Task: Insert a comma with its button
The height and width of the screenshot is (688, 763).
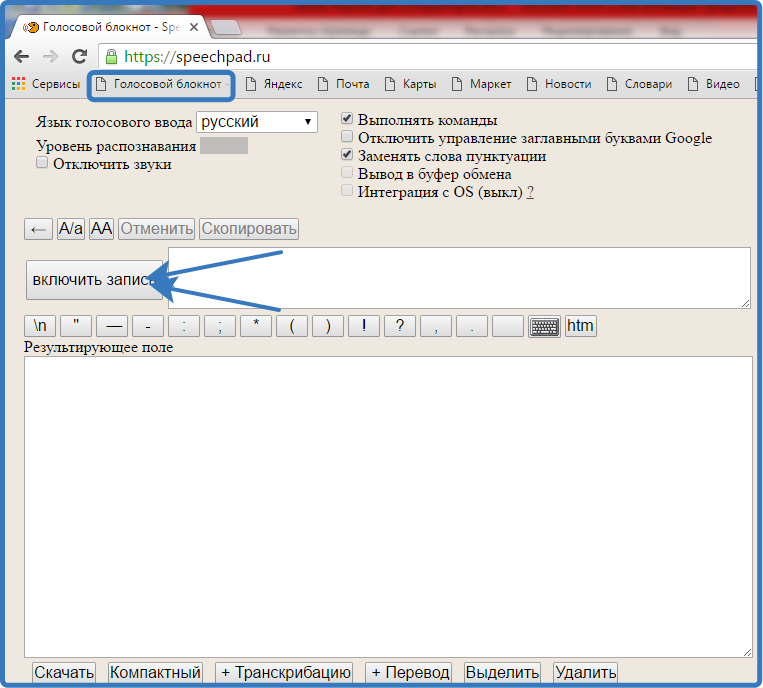Action: click(x=436, y=326)
